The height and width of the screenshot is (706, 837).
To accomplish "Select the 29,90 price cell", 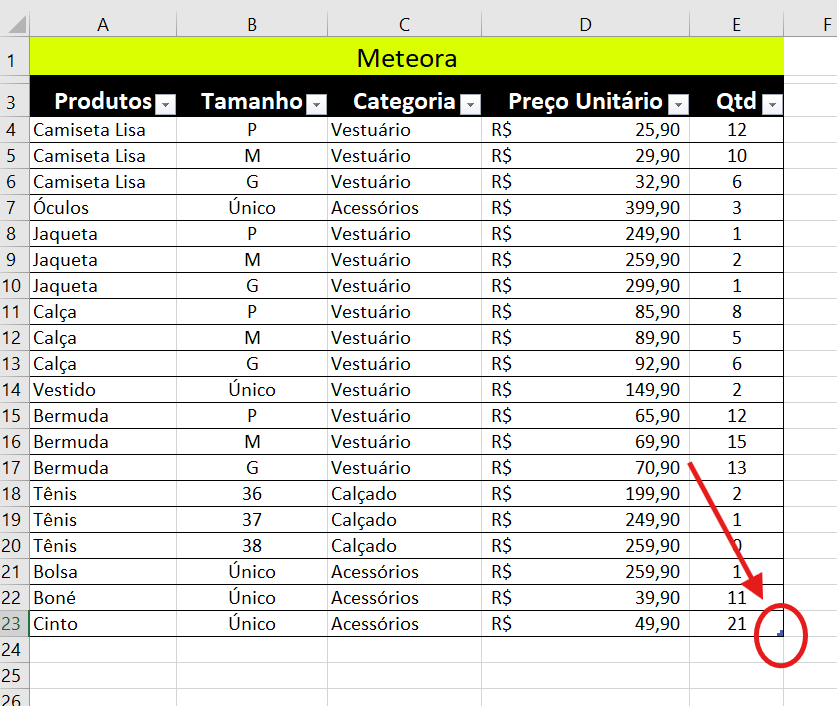I will (586, 156).
